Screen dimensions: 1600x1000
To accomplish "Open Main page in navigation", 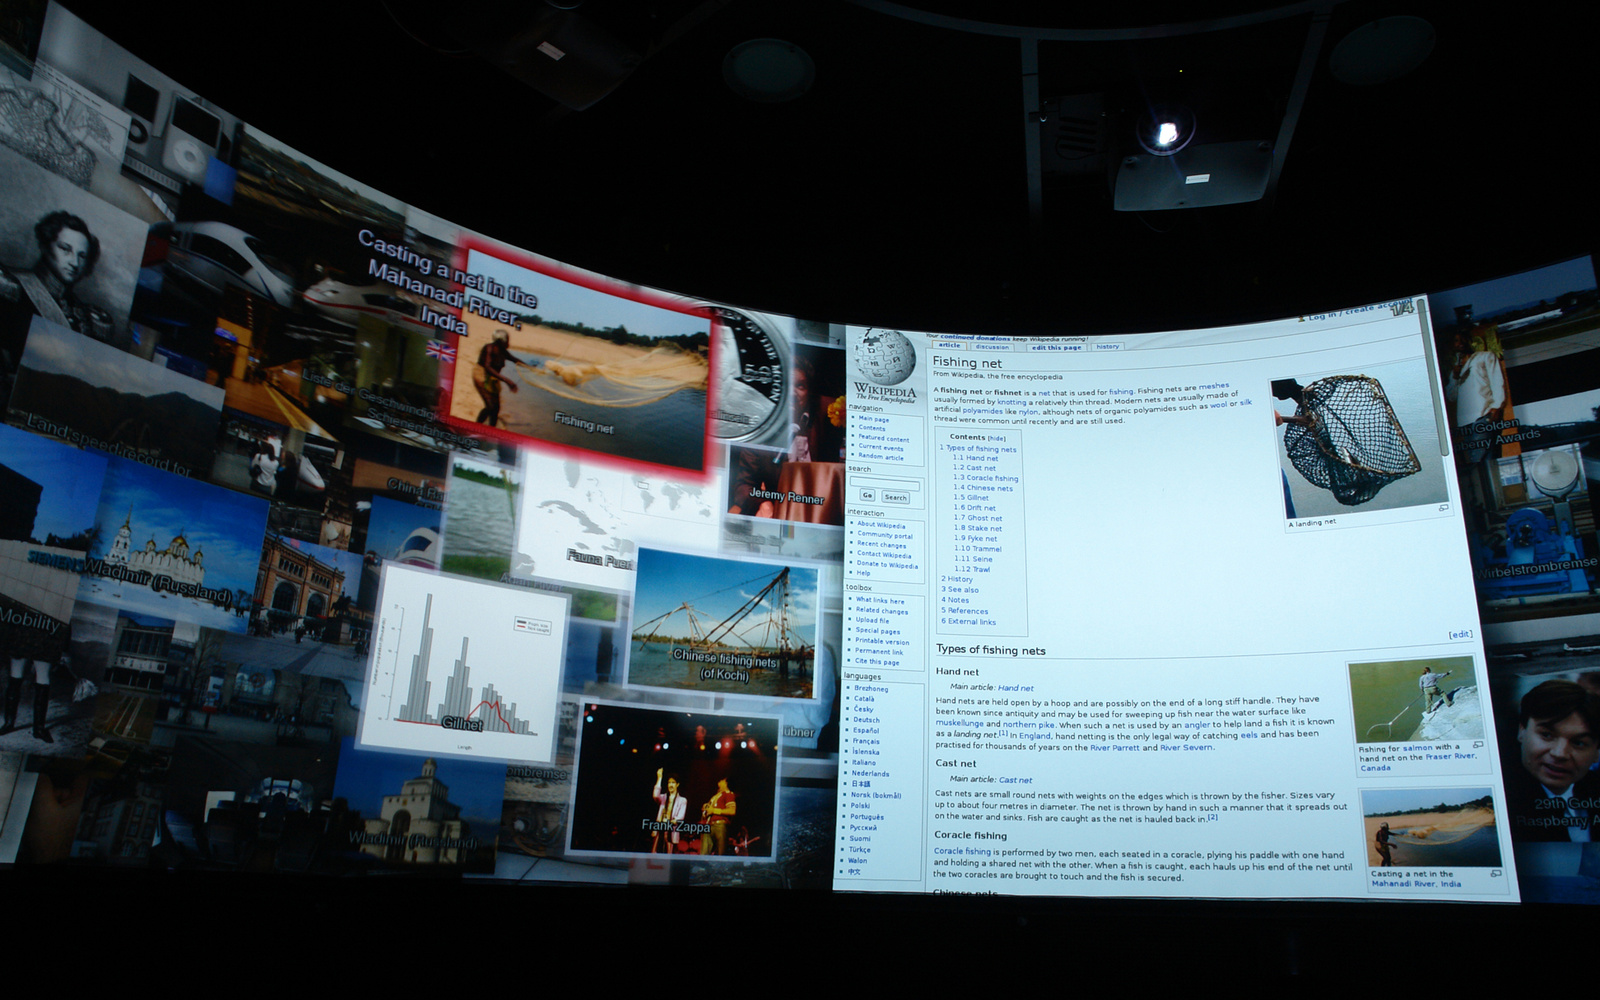I will click(873, 419).
